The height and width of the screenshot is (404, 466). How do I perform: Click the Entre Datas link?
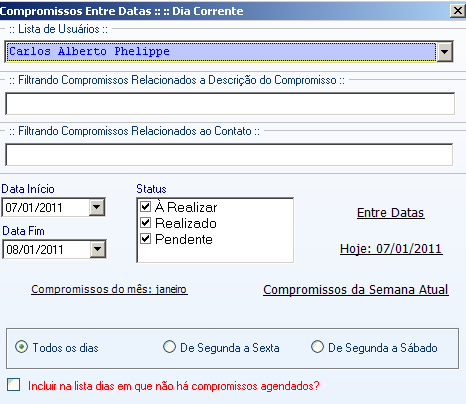(390, 213)
